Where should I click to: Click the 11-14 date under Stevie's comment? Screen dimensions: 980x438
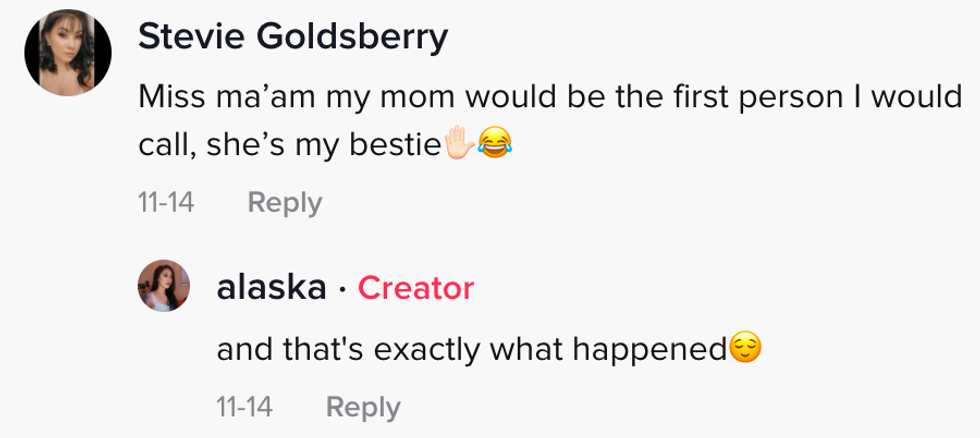166,203
